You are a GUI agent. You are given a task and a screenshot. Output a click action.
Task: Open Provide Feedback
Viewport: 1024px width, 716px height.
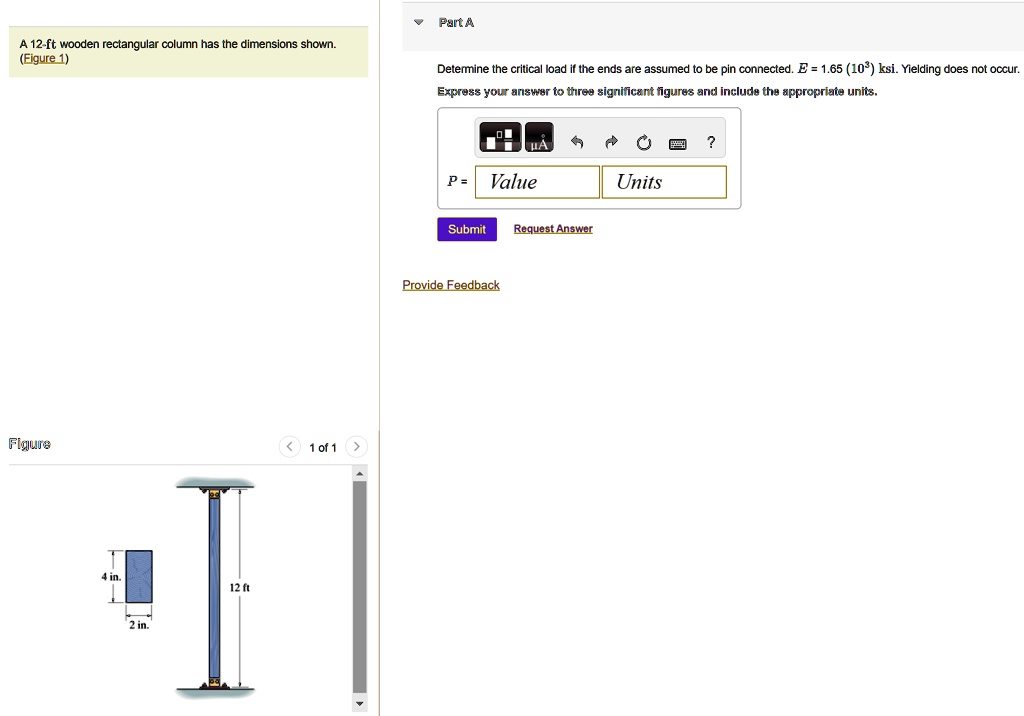(450, 284)
